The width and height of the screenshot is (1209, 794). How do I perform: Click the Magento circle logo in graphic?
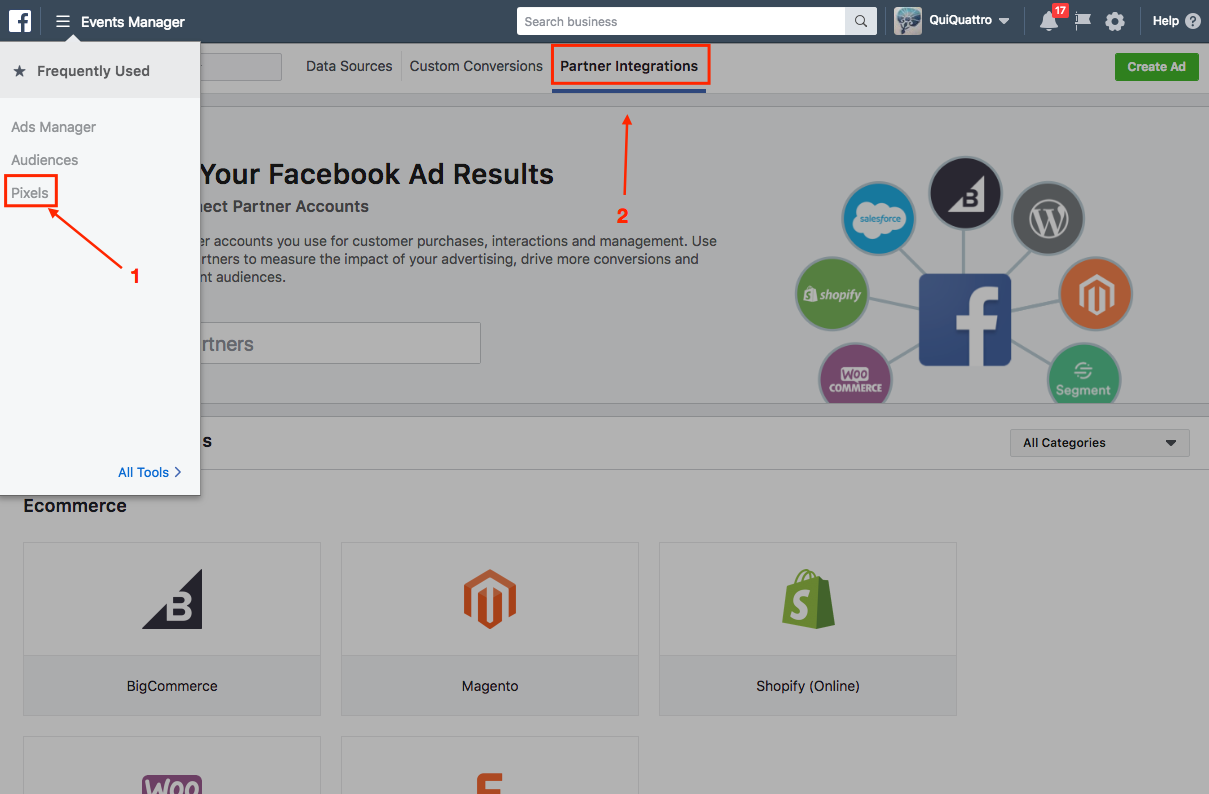point(1095,294)
